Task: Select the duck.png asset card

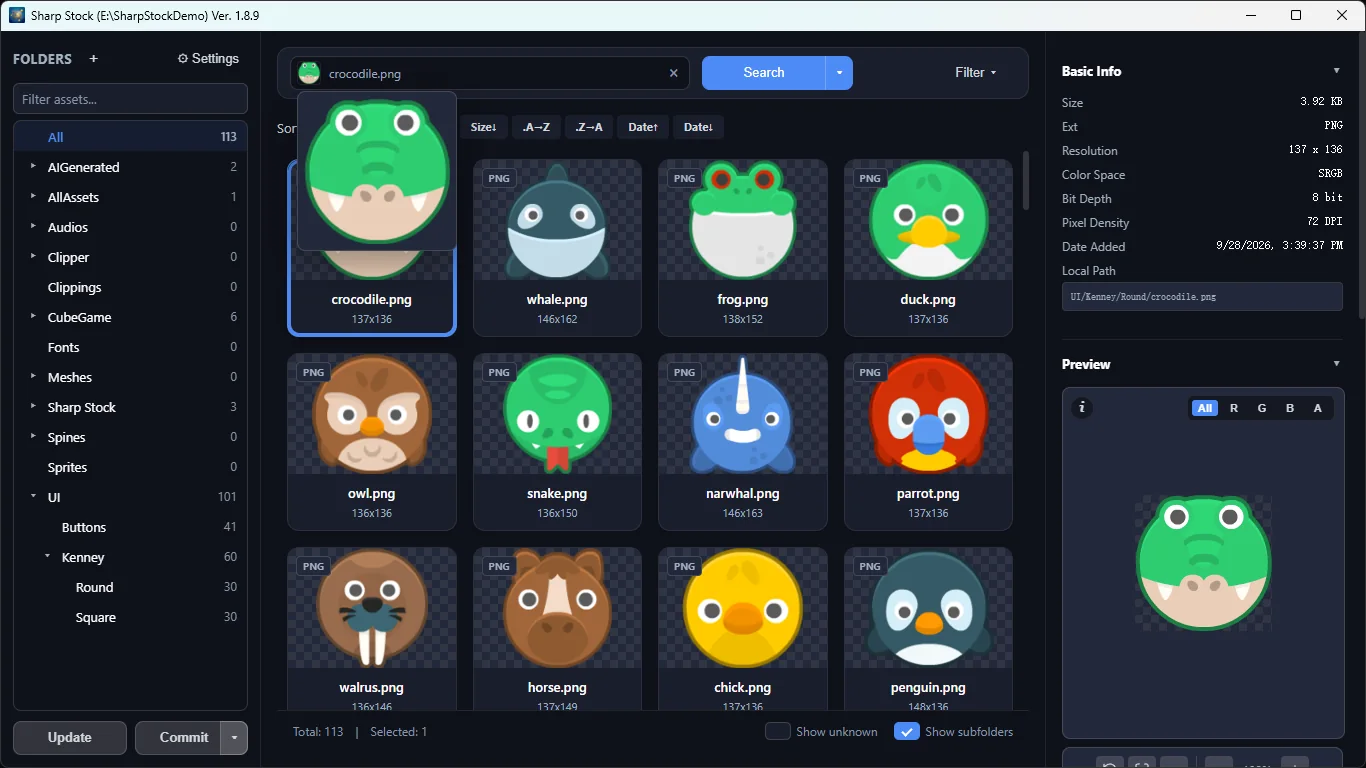Action: 928,248
